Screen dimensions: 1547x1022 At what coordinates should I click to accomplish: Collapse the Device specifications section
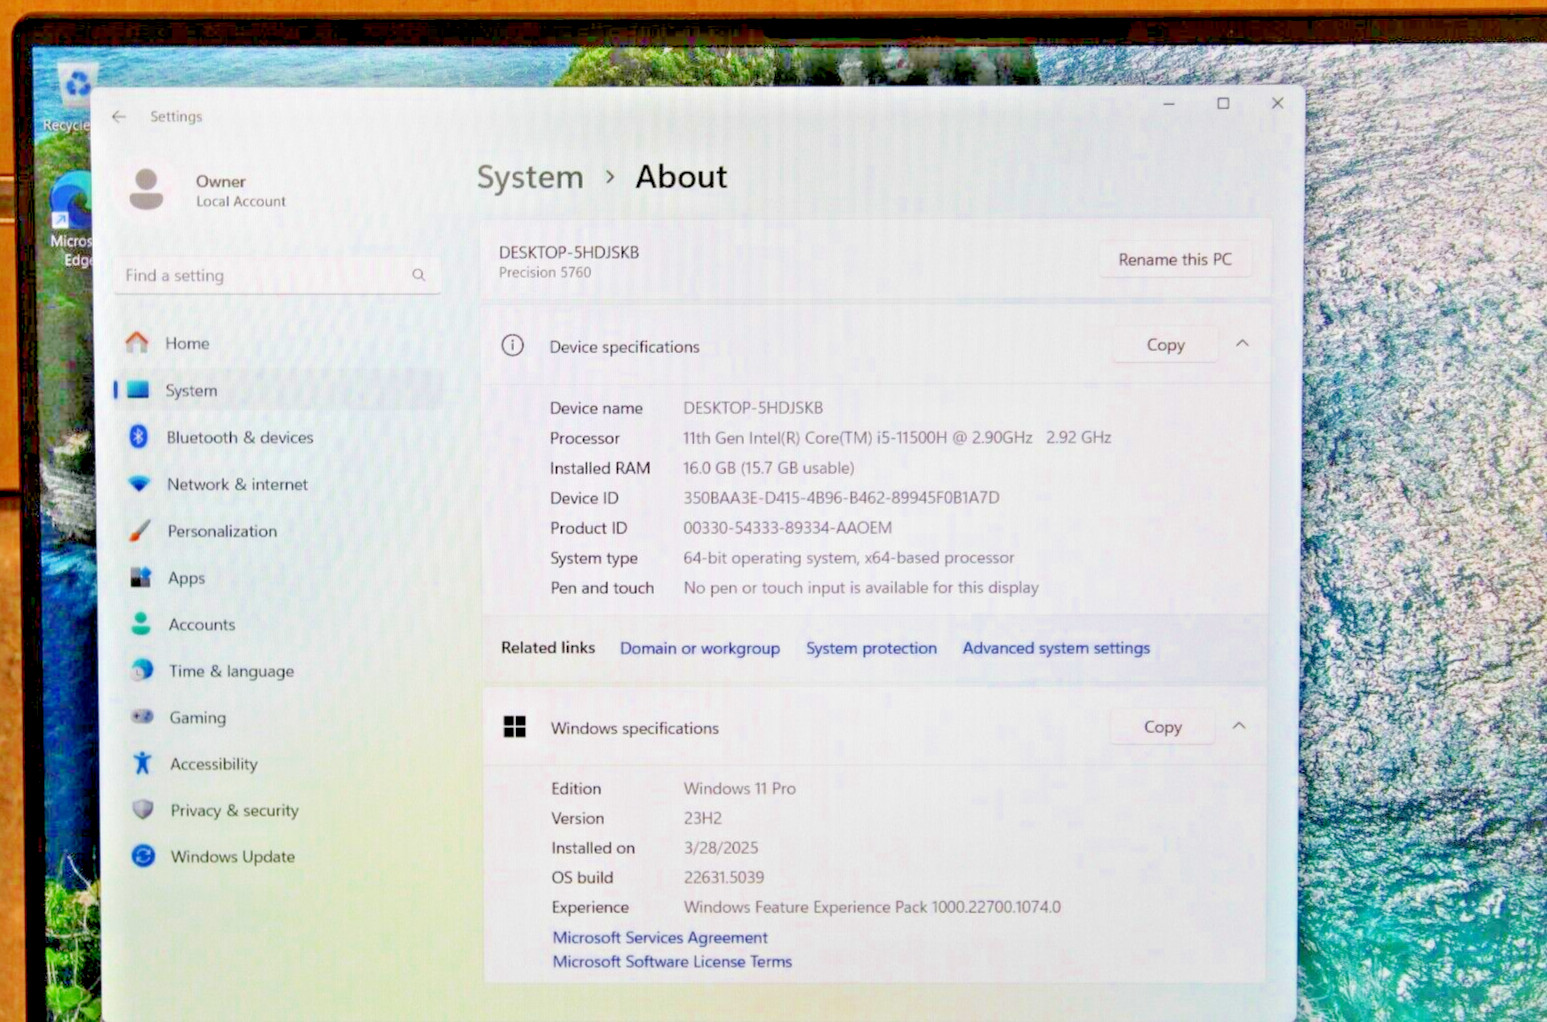[x=1242, y=343]
